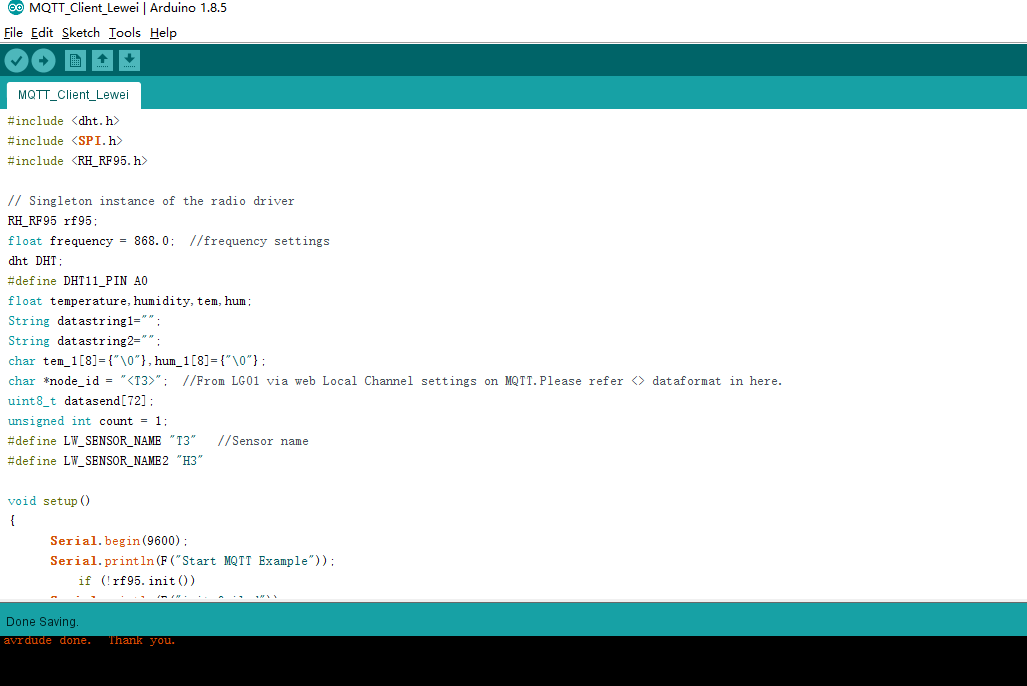The image size is (1027, 686).
Task: Click the 'char *node_id' declaration
Action: [88, 381]
